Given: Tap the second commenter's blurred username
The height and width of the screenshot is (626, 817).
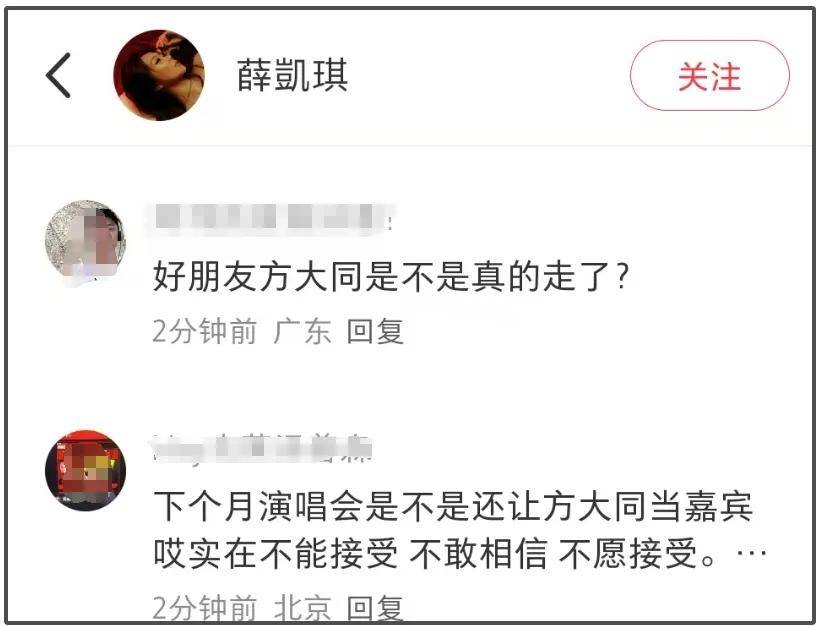Looking at the screenshot, I should 263,448.
